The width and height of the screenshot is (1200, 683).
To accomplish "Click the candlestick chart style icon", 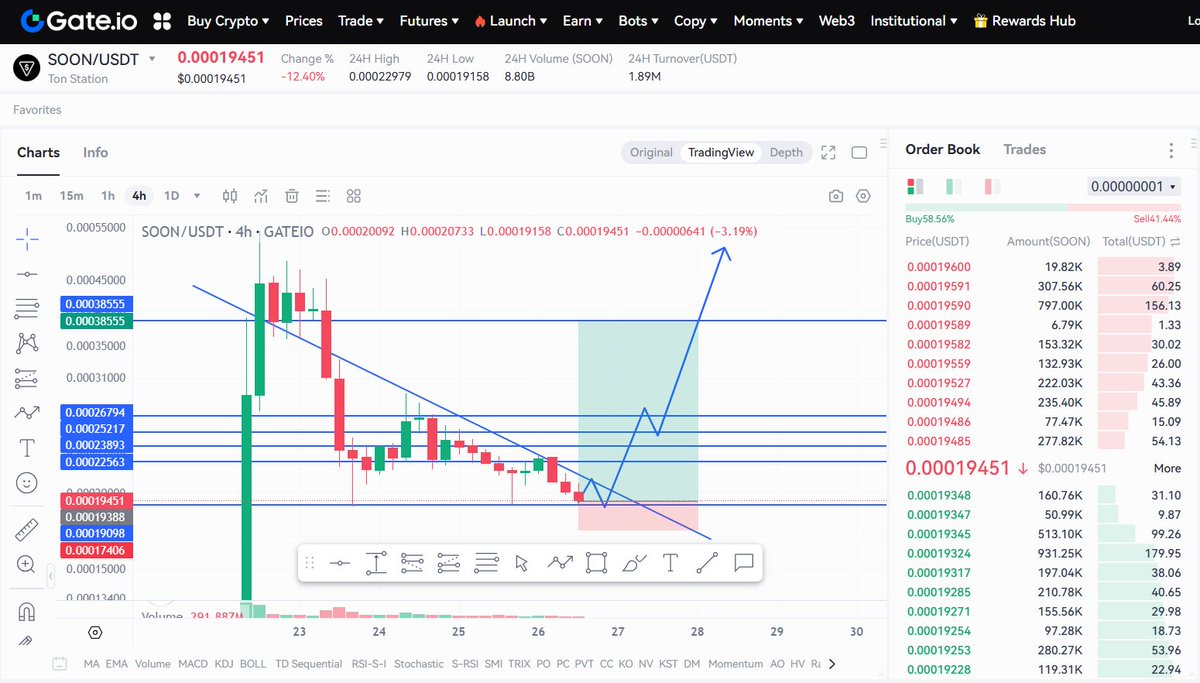I will coord(230,196).
